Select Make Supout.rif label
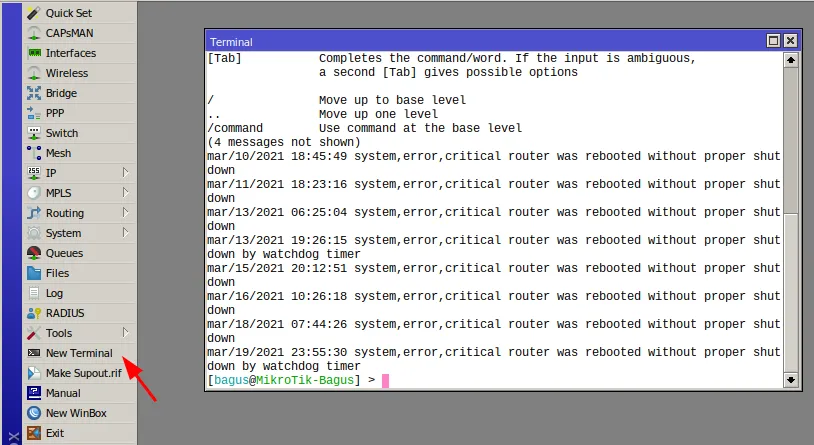The height and width of the screenshot is (445, 814). (x=84, y=373)
